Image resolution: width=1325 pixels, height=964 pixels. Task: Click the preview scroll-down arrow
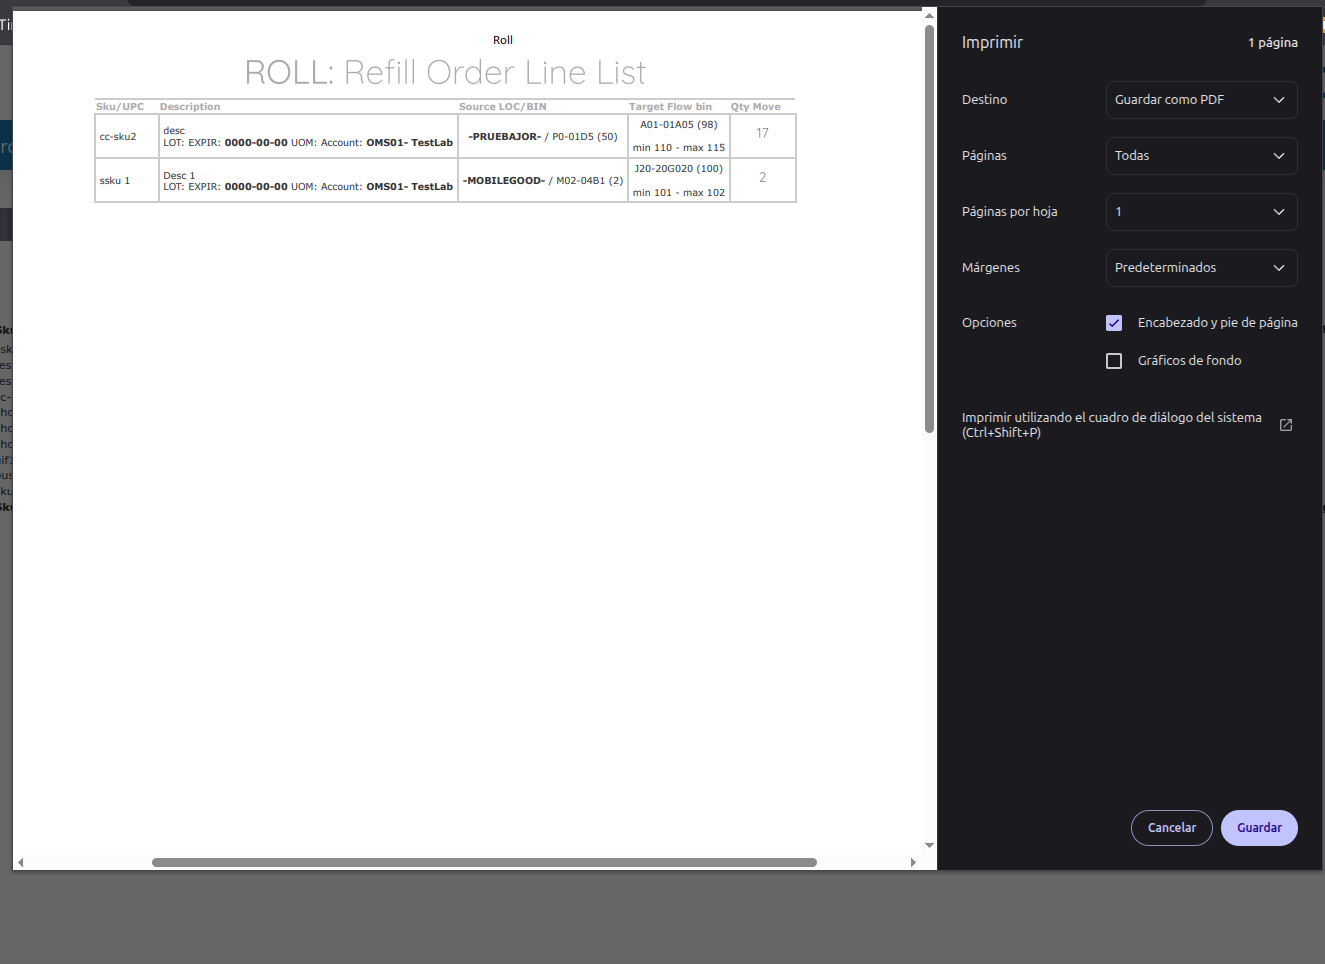[x=929, y=845]
